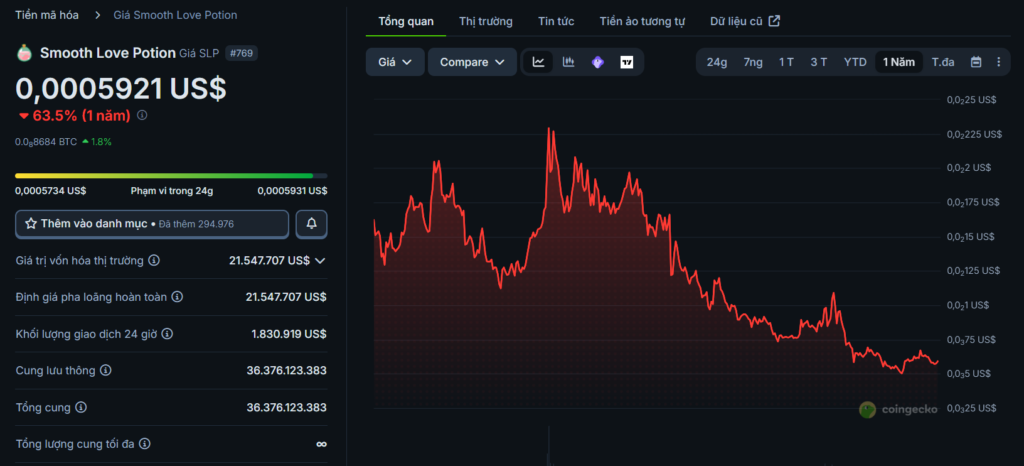Image resolution: width=1024 pixels, height=466 pixels.
Task: Go to Tiền mã hóa breadcrumb link
Action: pos(47,15)
